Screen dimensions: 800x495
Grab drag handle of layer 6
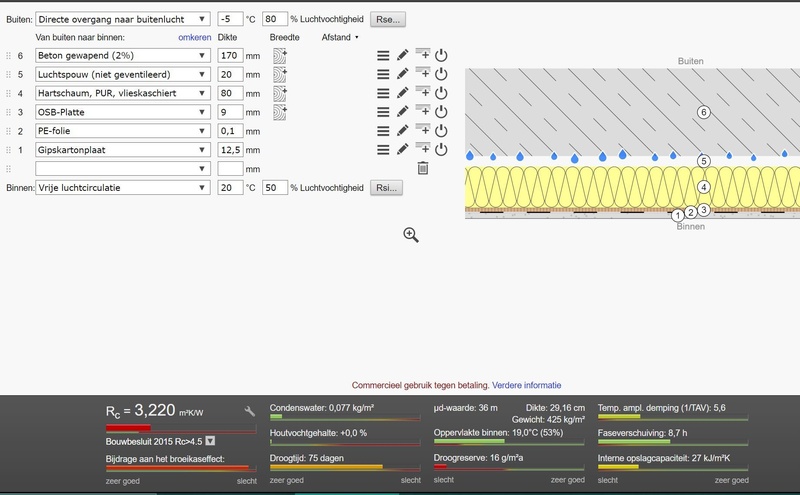tap(8, 56)
